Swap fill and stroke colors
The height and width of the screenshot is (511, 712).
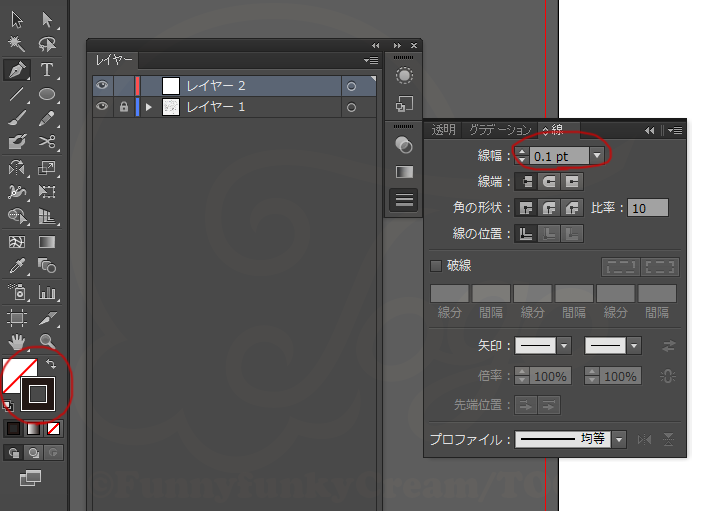coord(51,364)
